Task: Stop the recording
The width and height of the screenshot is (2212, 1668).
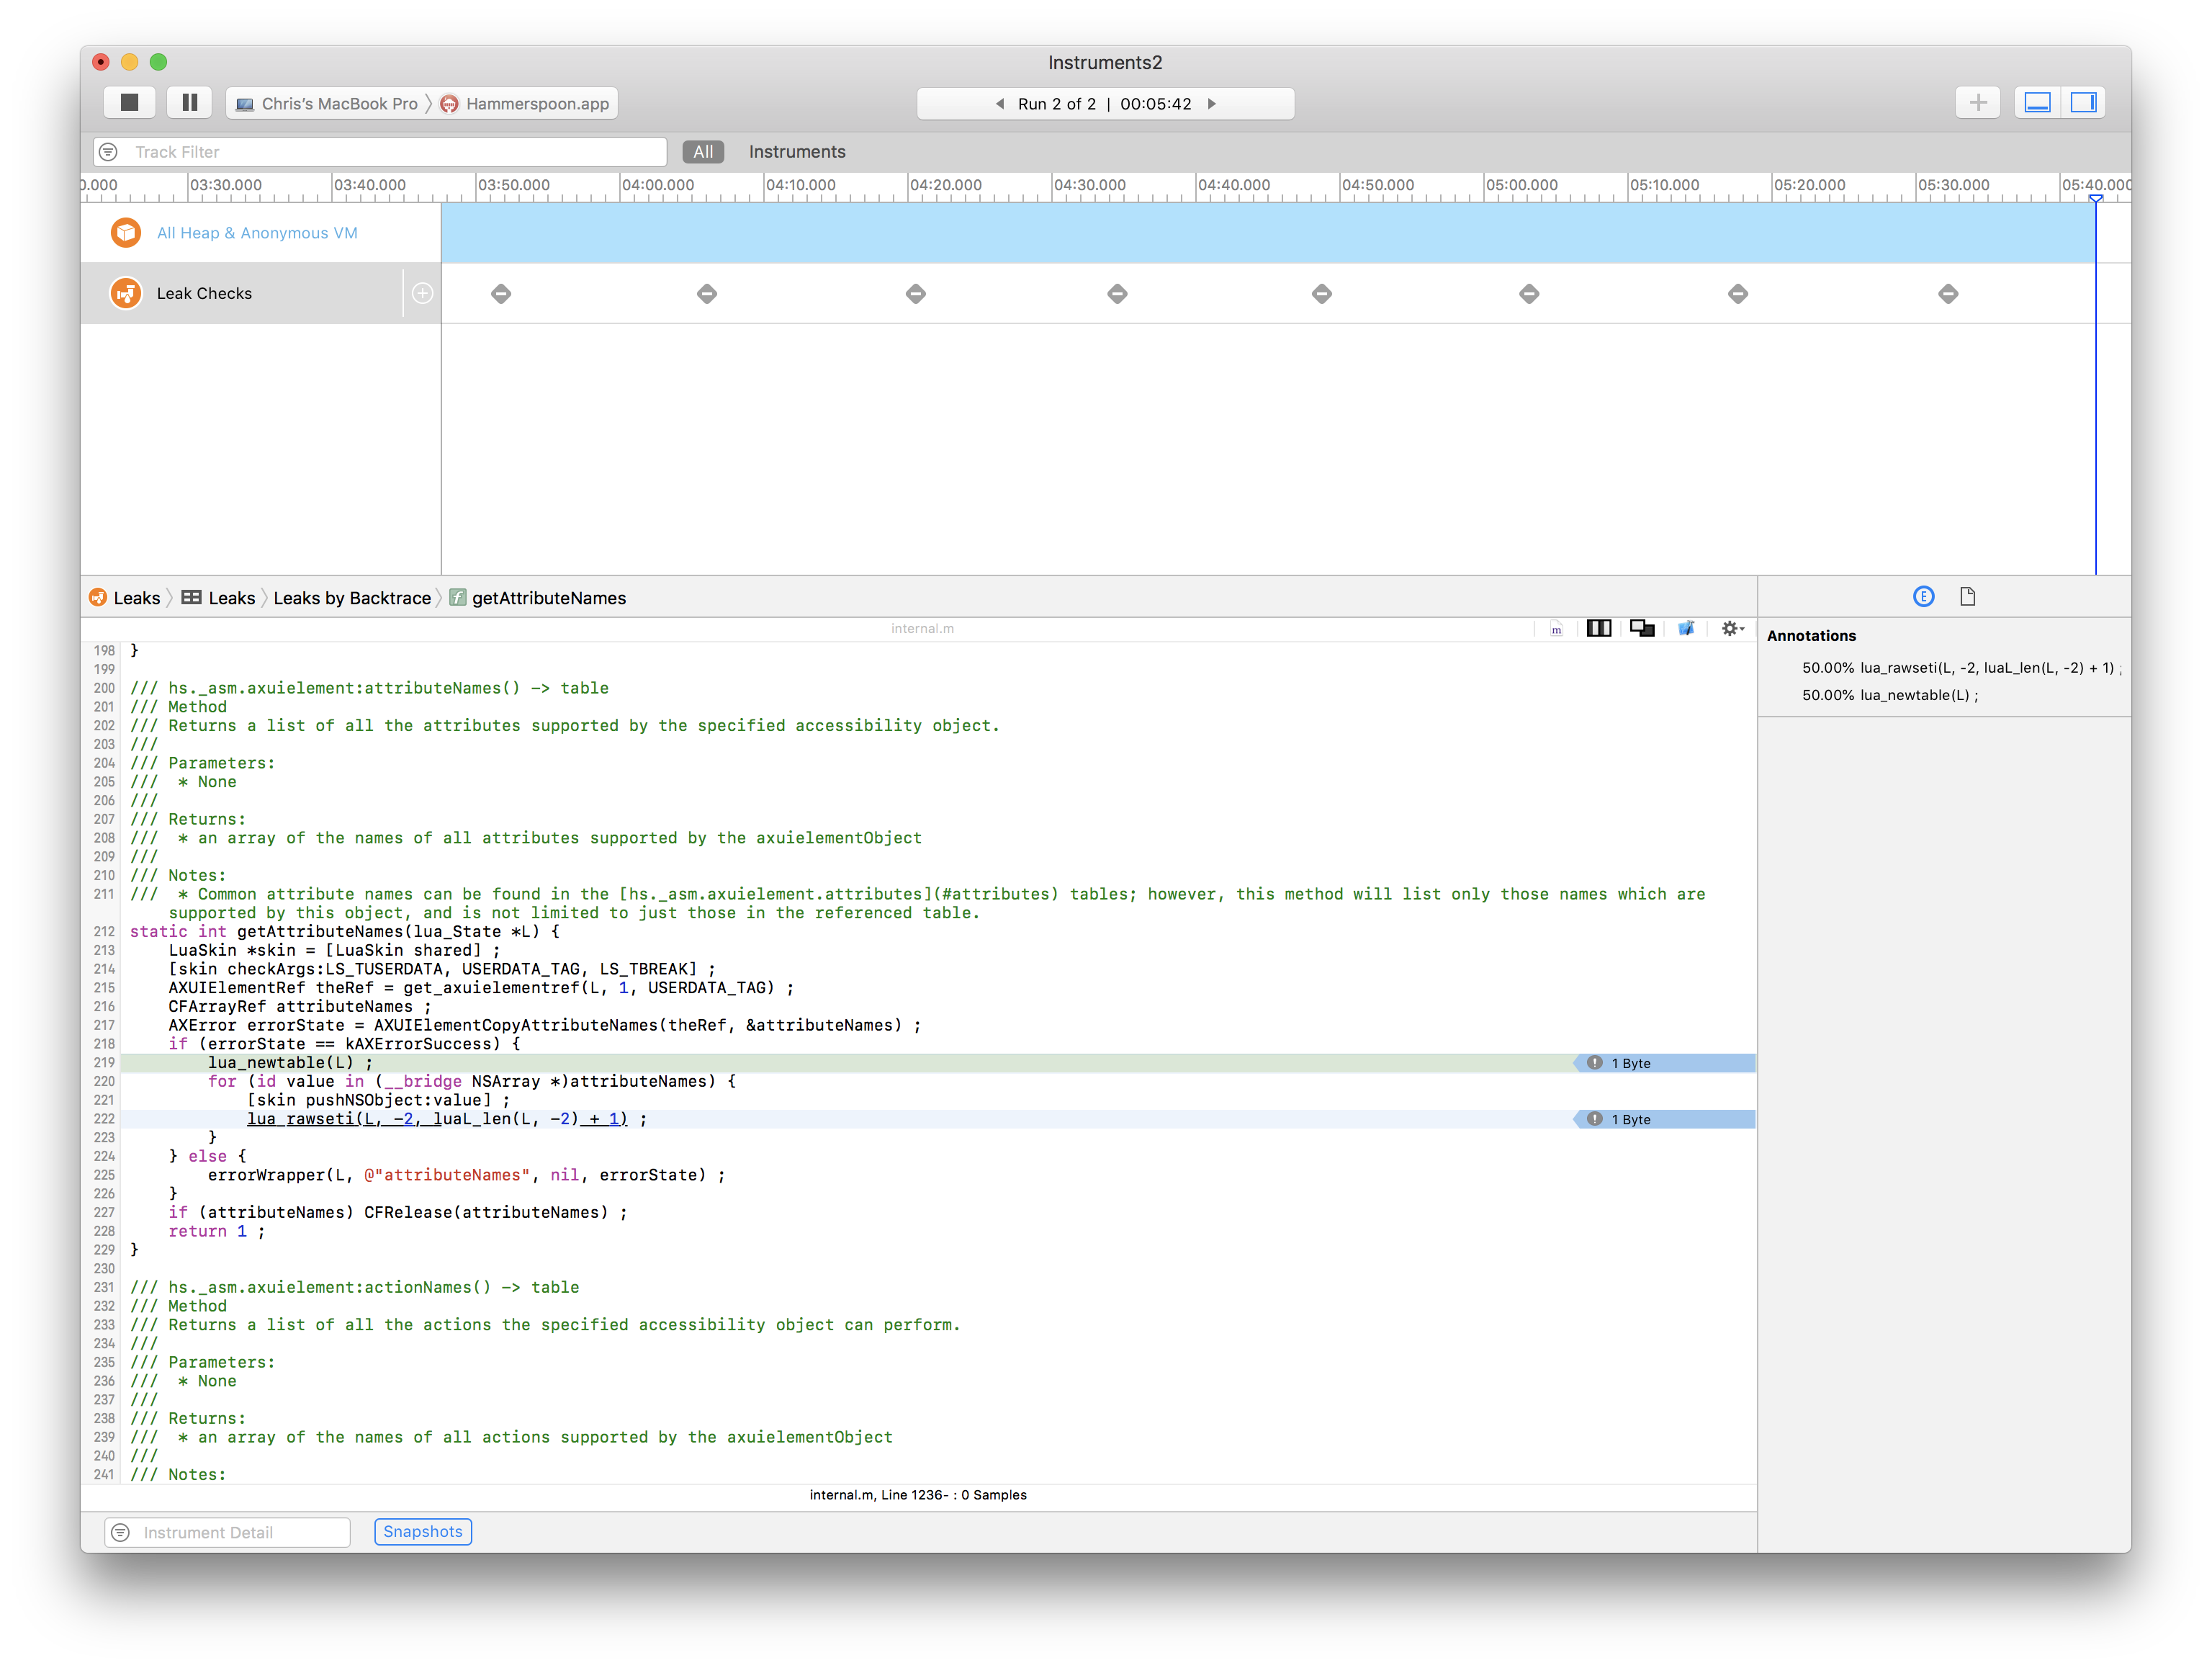Action: coord(129,102)
